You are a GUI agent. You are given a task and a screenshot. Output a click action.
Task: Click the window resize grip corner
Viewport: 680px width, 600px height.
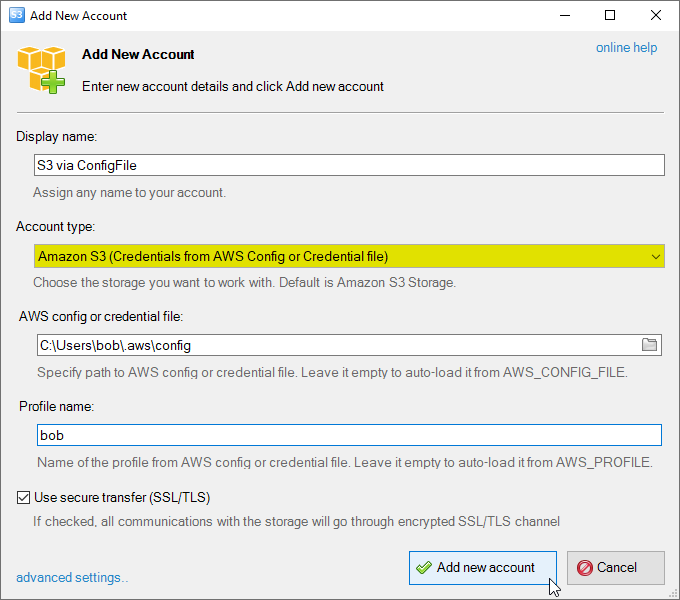point(673,594)
